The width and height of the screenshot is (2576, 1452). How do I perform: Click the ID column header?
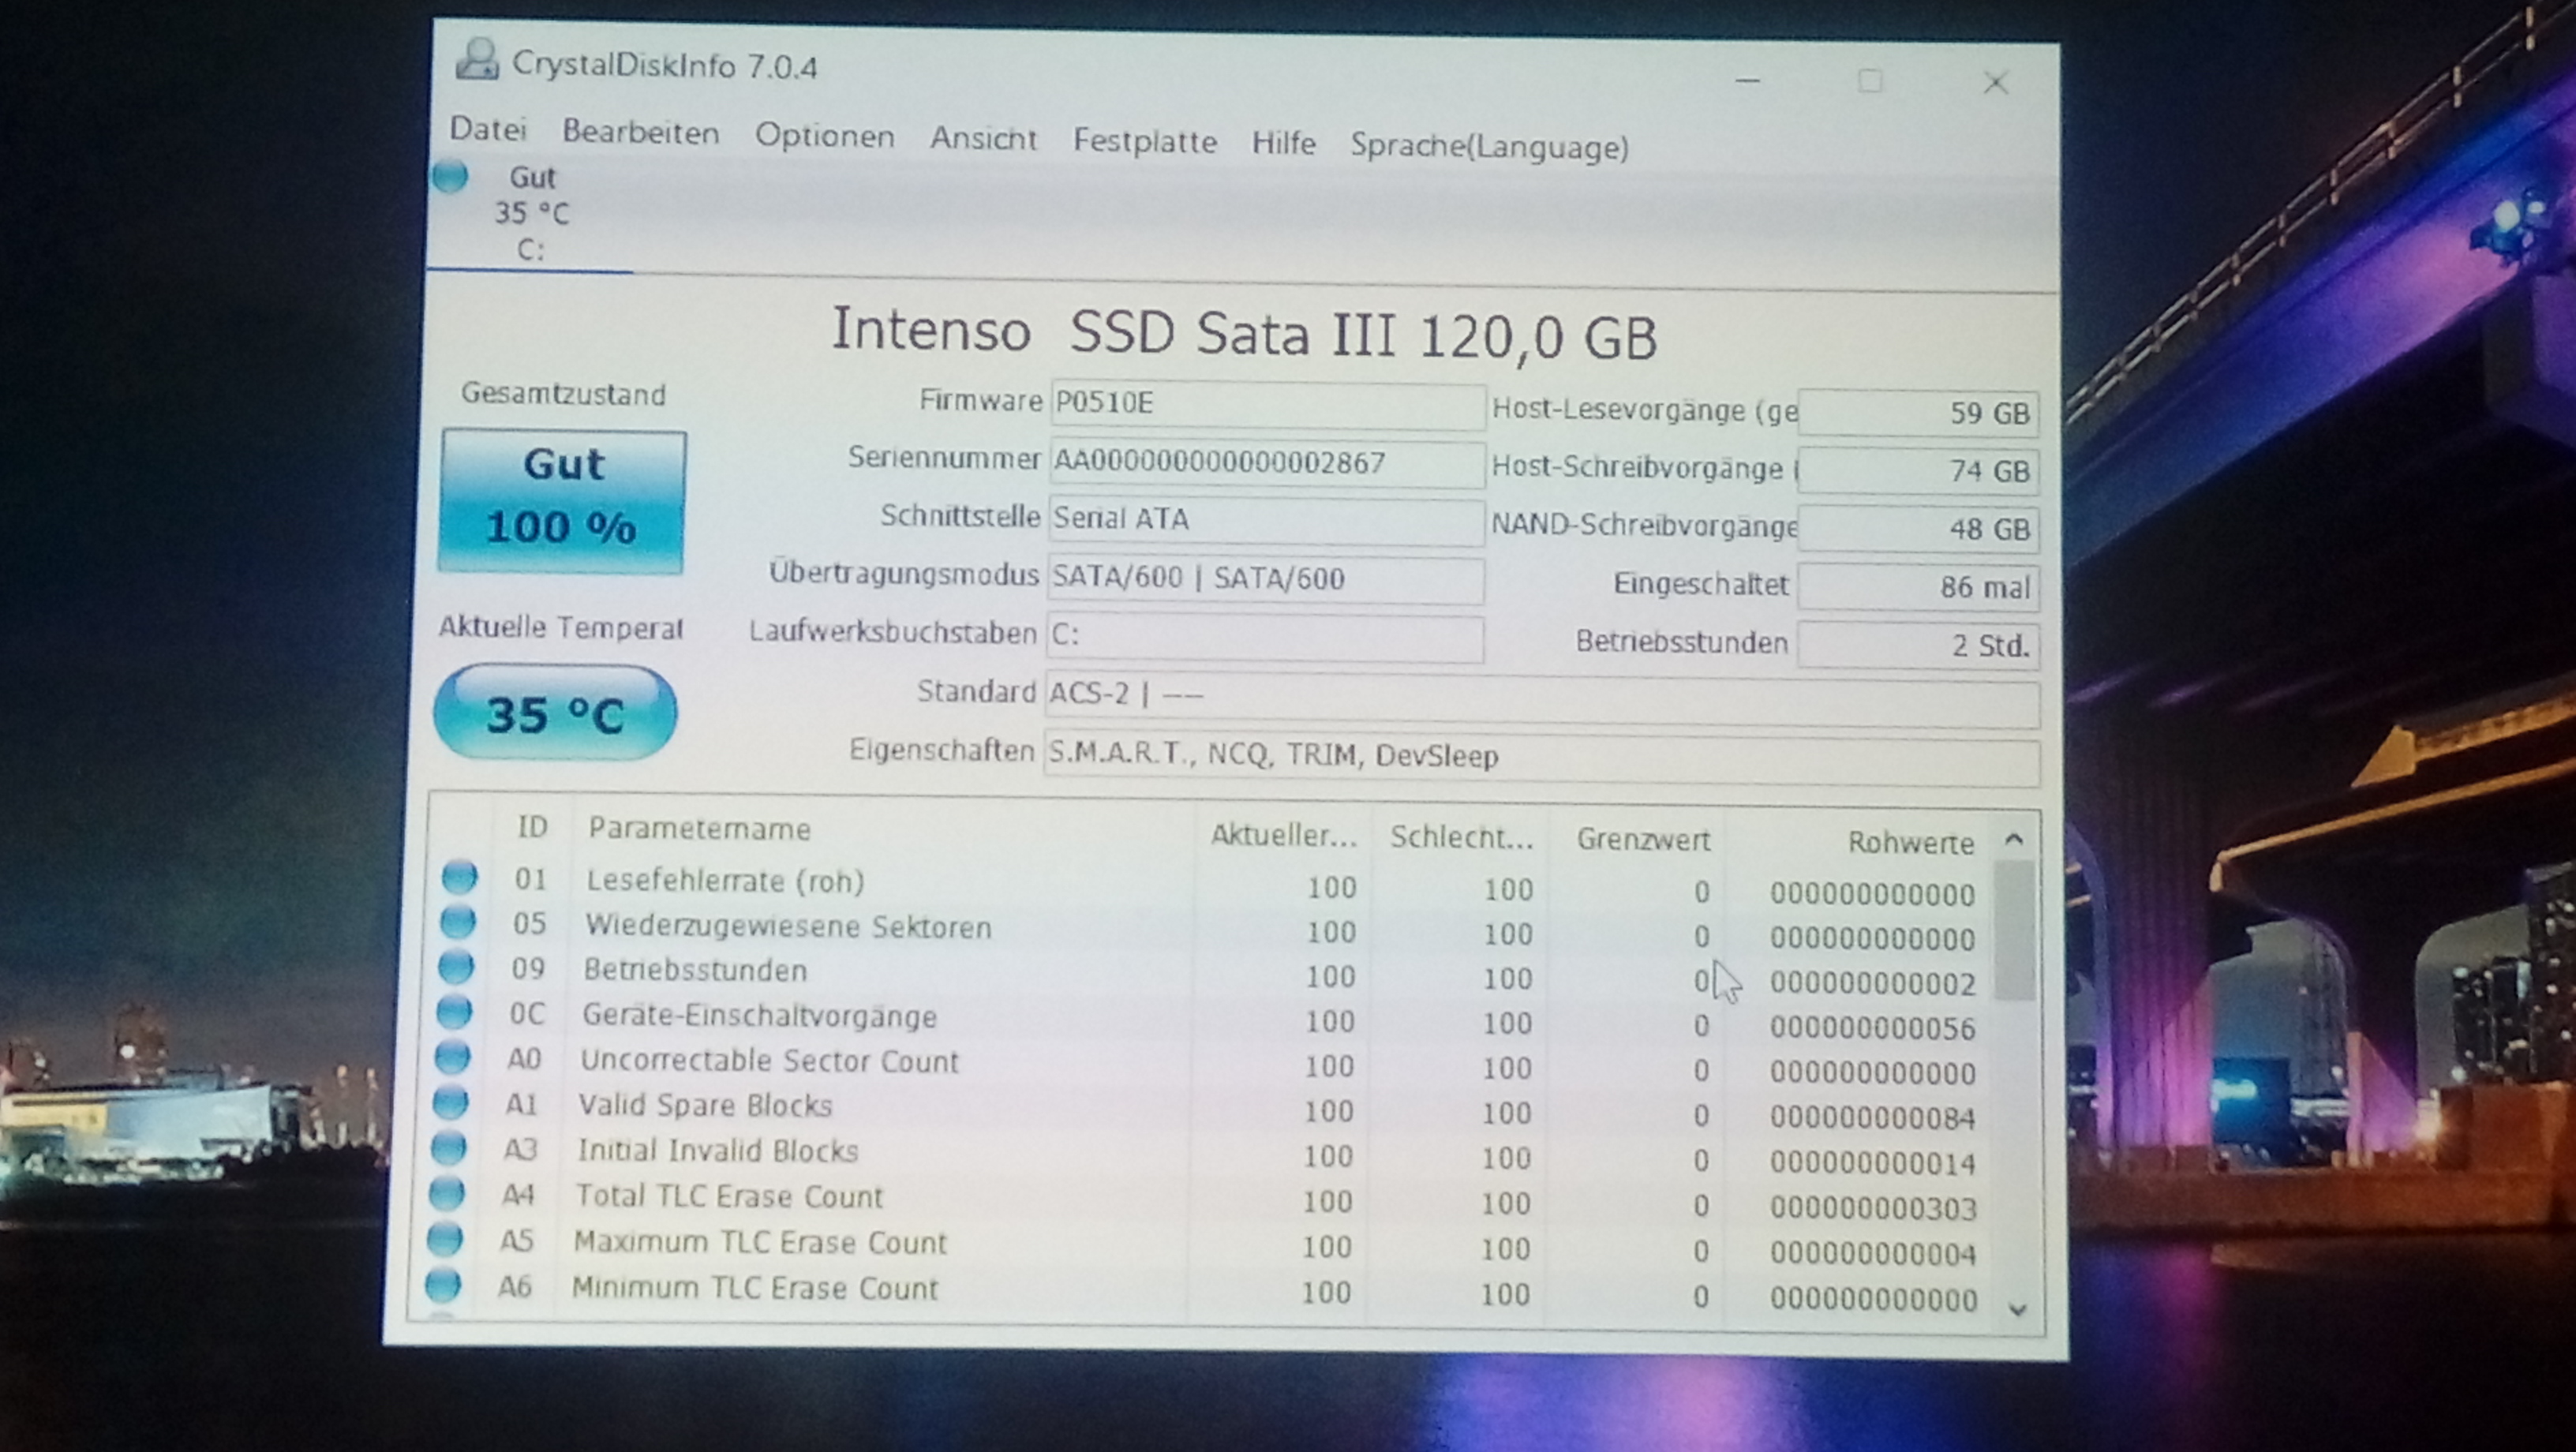(532, 827)
